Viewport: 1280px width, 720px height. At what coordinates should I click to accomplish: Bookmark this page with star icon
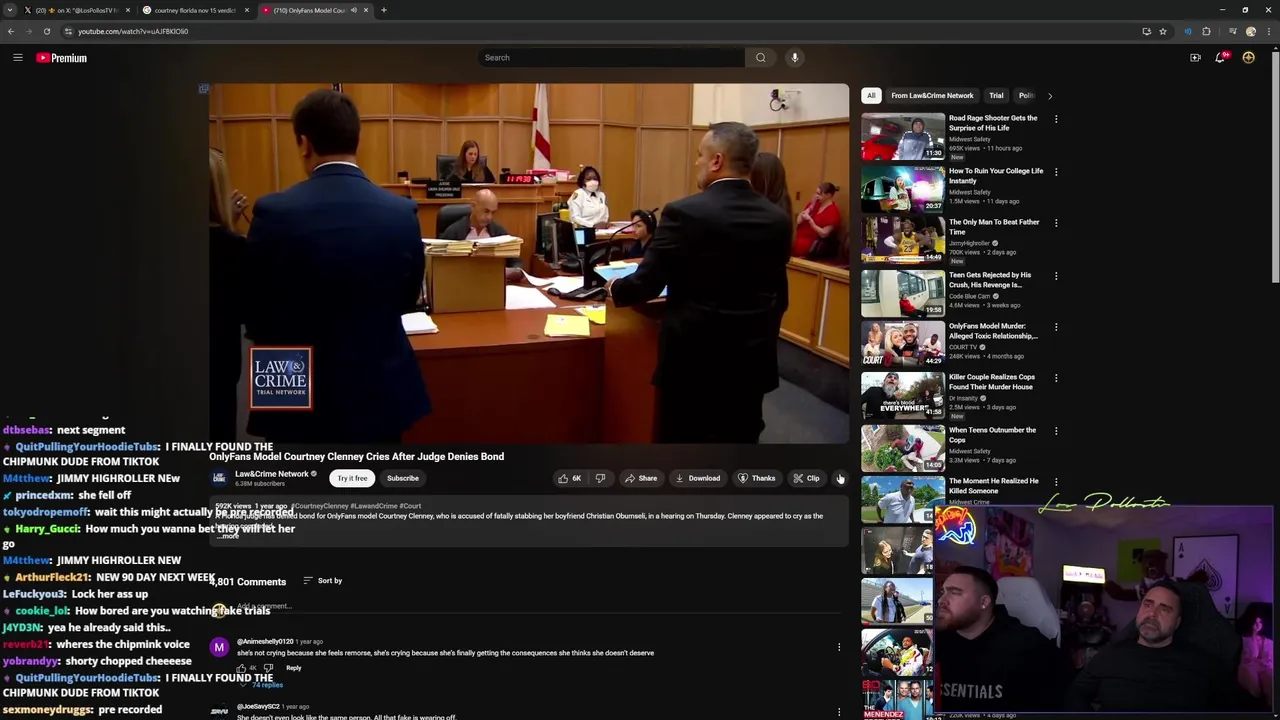tap(1163, 31)
